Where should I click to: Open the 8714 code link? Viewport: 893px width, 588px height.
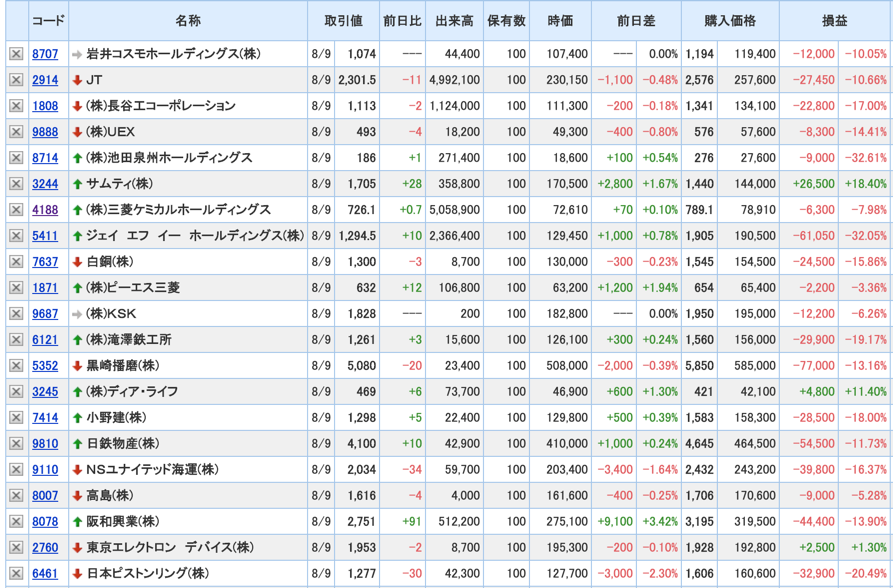(x=45, y=158)
